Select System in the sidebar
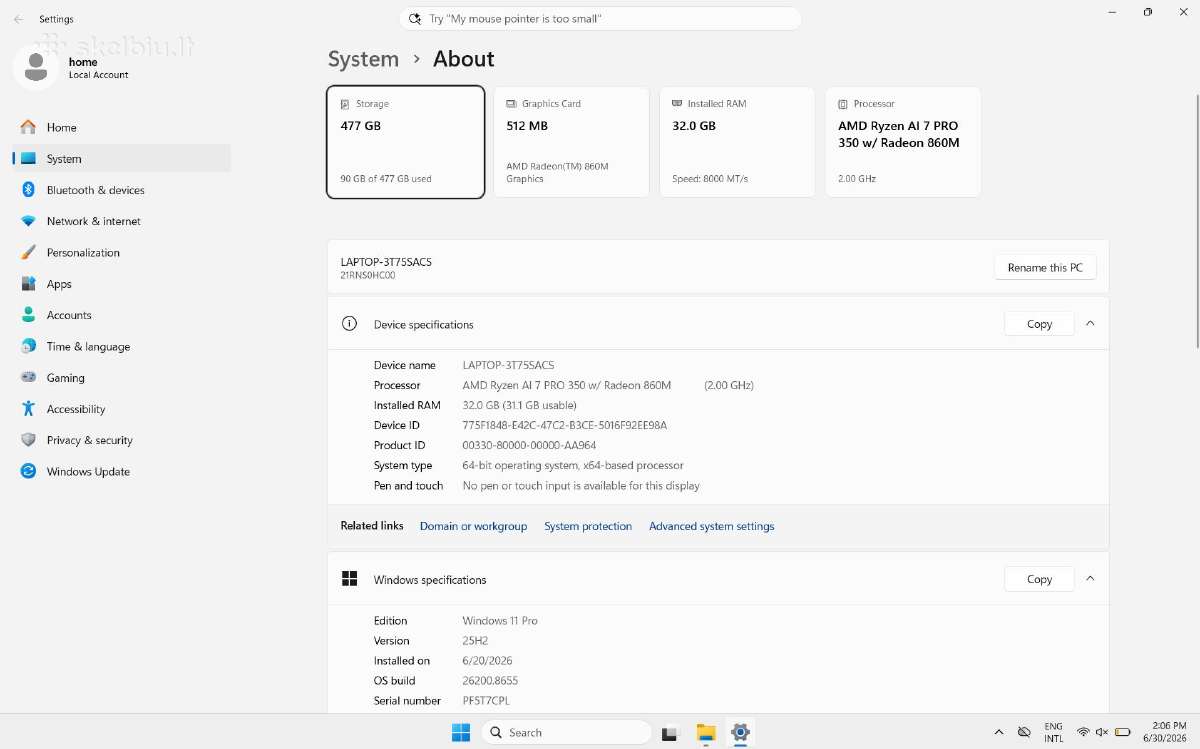Viewport: 1200px width, 749px height. [121, 158]
